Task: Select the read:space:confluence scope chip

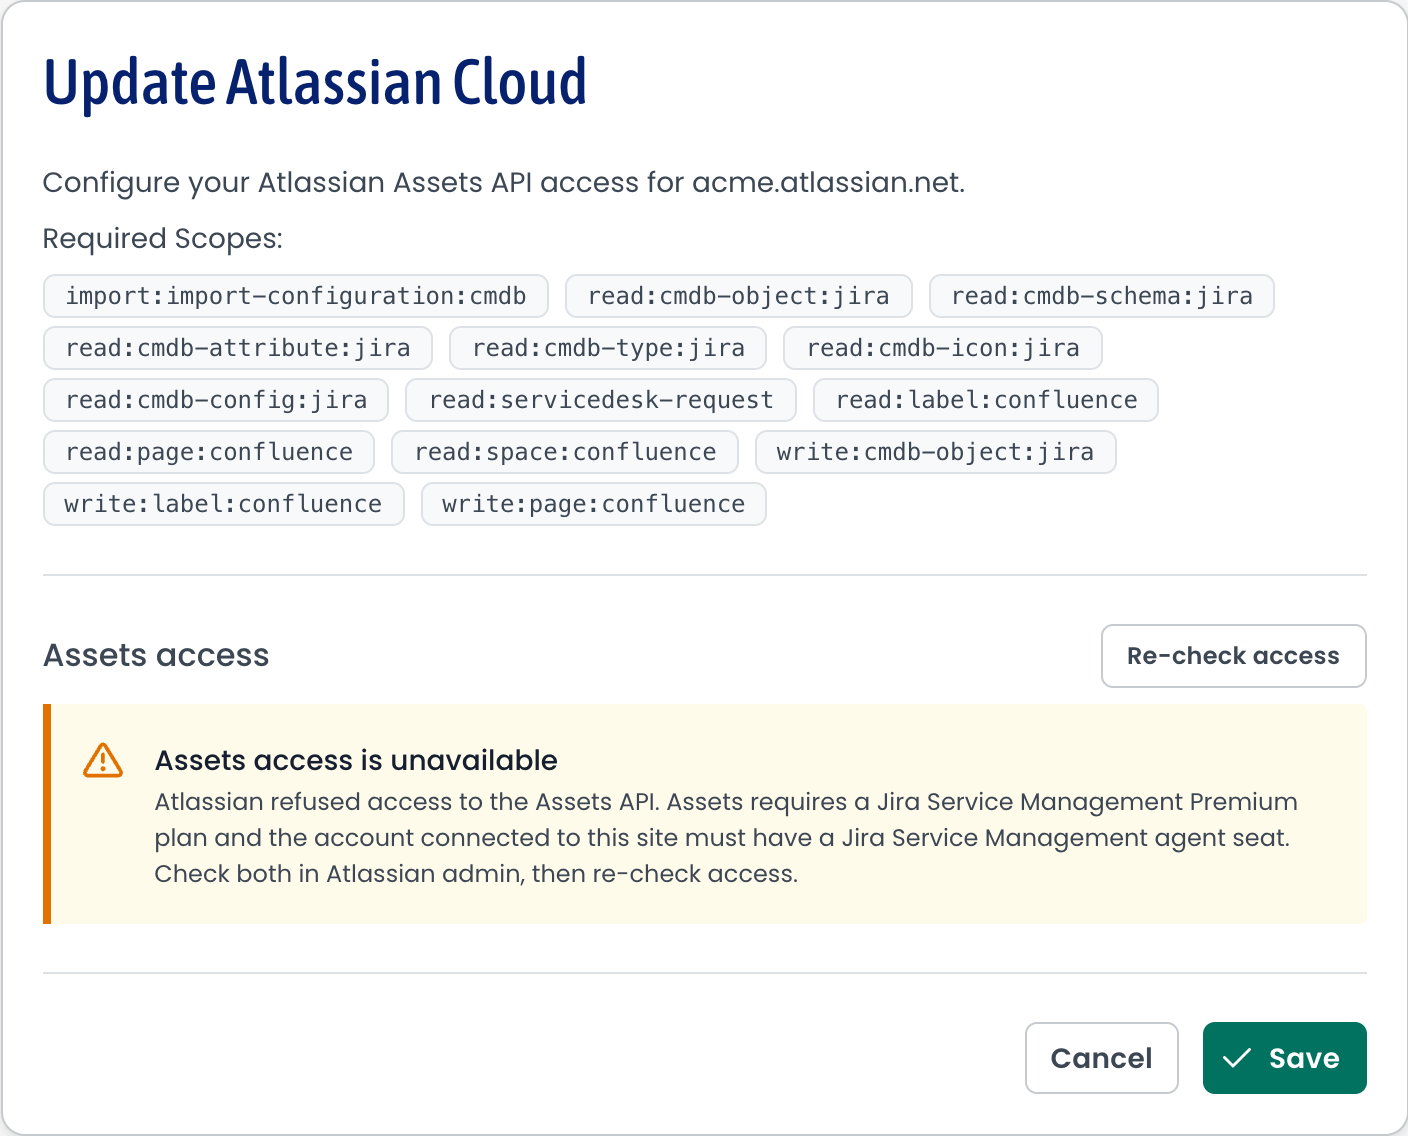Action: tap(565, 452)
